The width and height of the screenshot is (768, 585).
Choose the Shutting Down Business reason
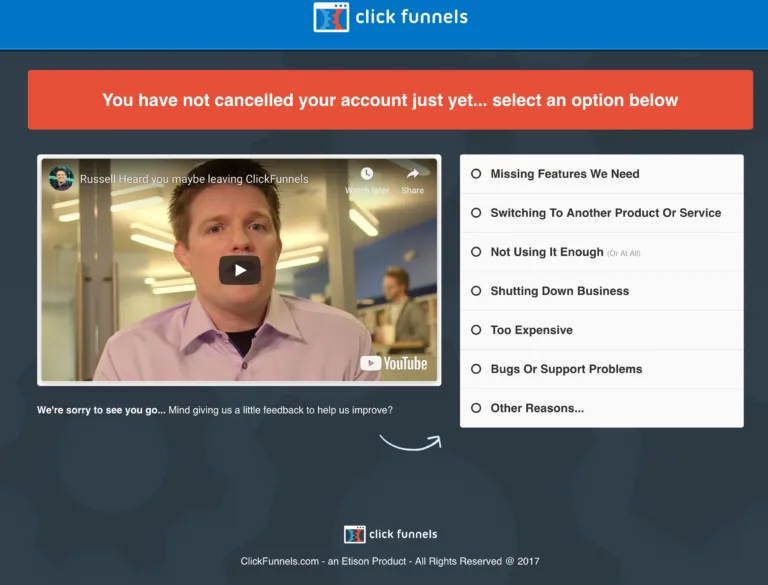point(601,291)
